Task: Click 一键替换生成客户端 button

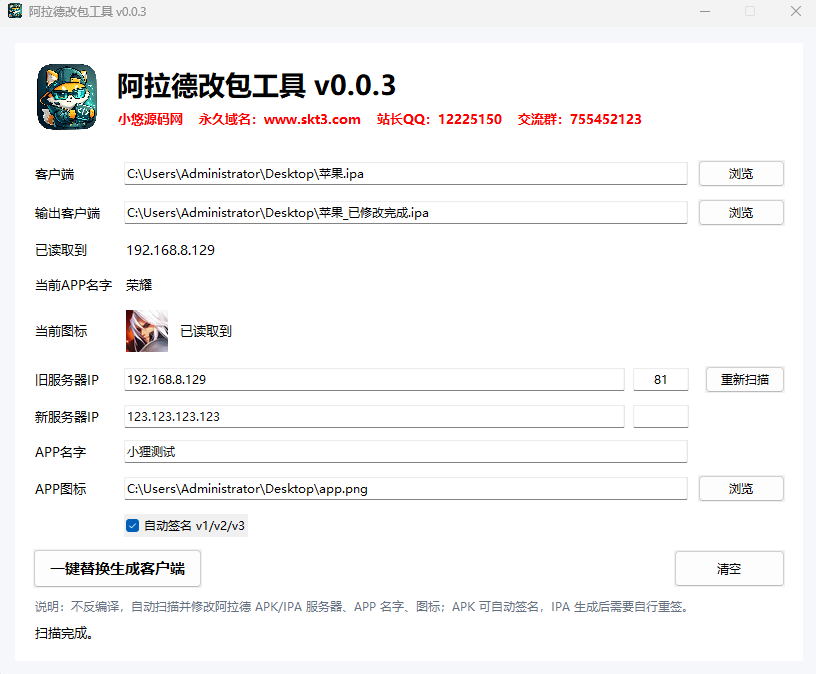Action: (118, 568)
